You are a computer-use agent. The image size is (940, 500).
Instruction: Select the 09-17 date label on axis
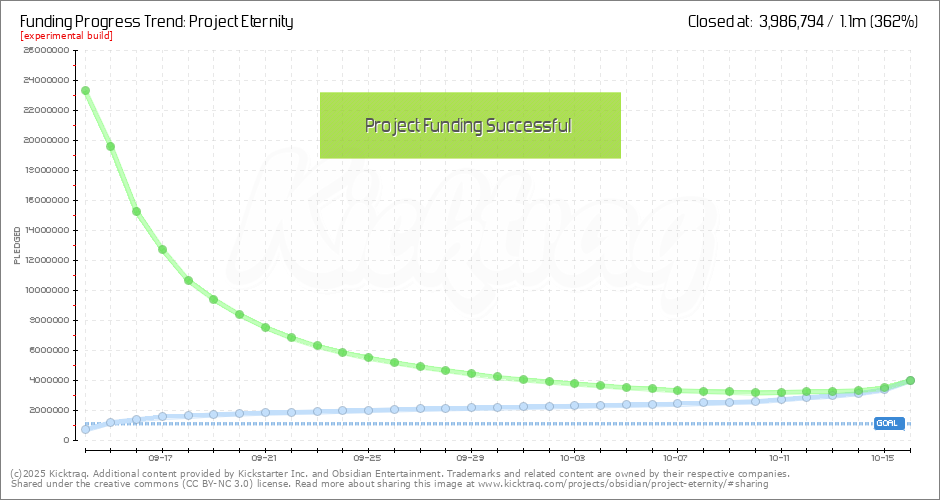160,459
